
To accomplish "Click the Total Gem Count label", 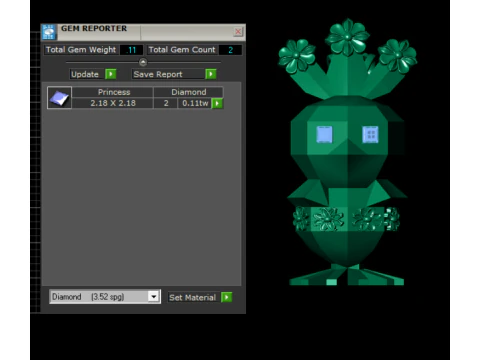I will [182, 50].
